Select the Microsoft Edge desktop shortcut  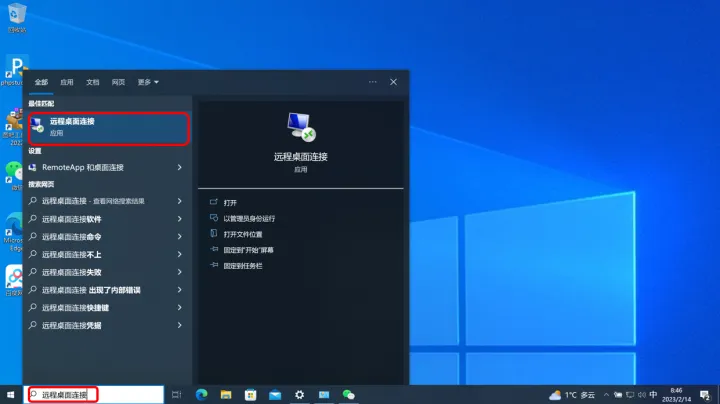pos(14,232)
